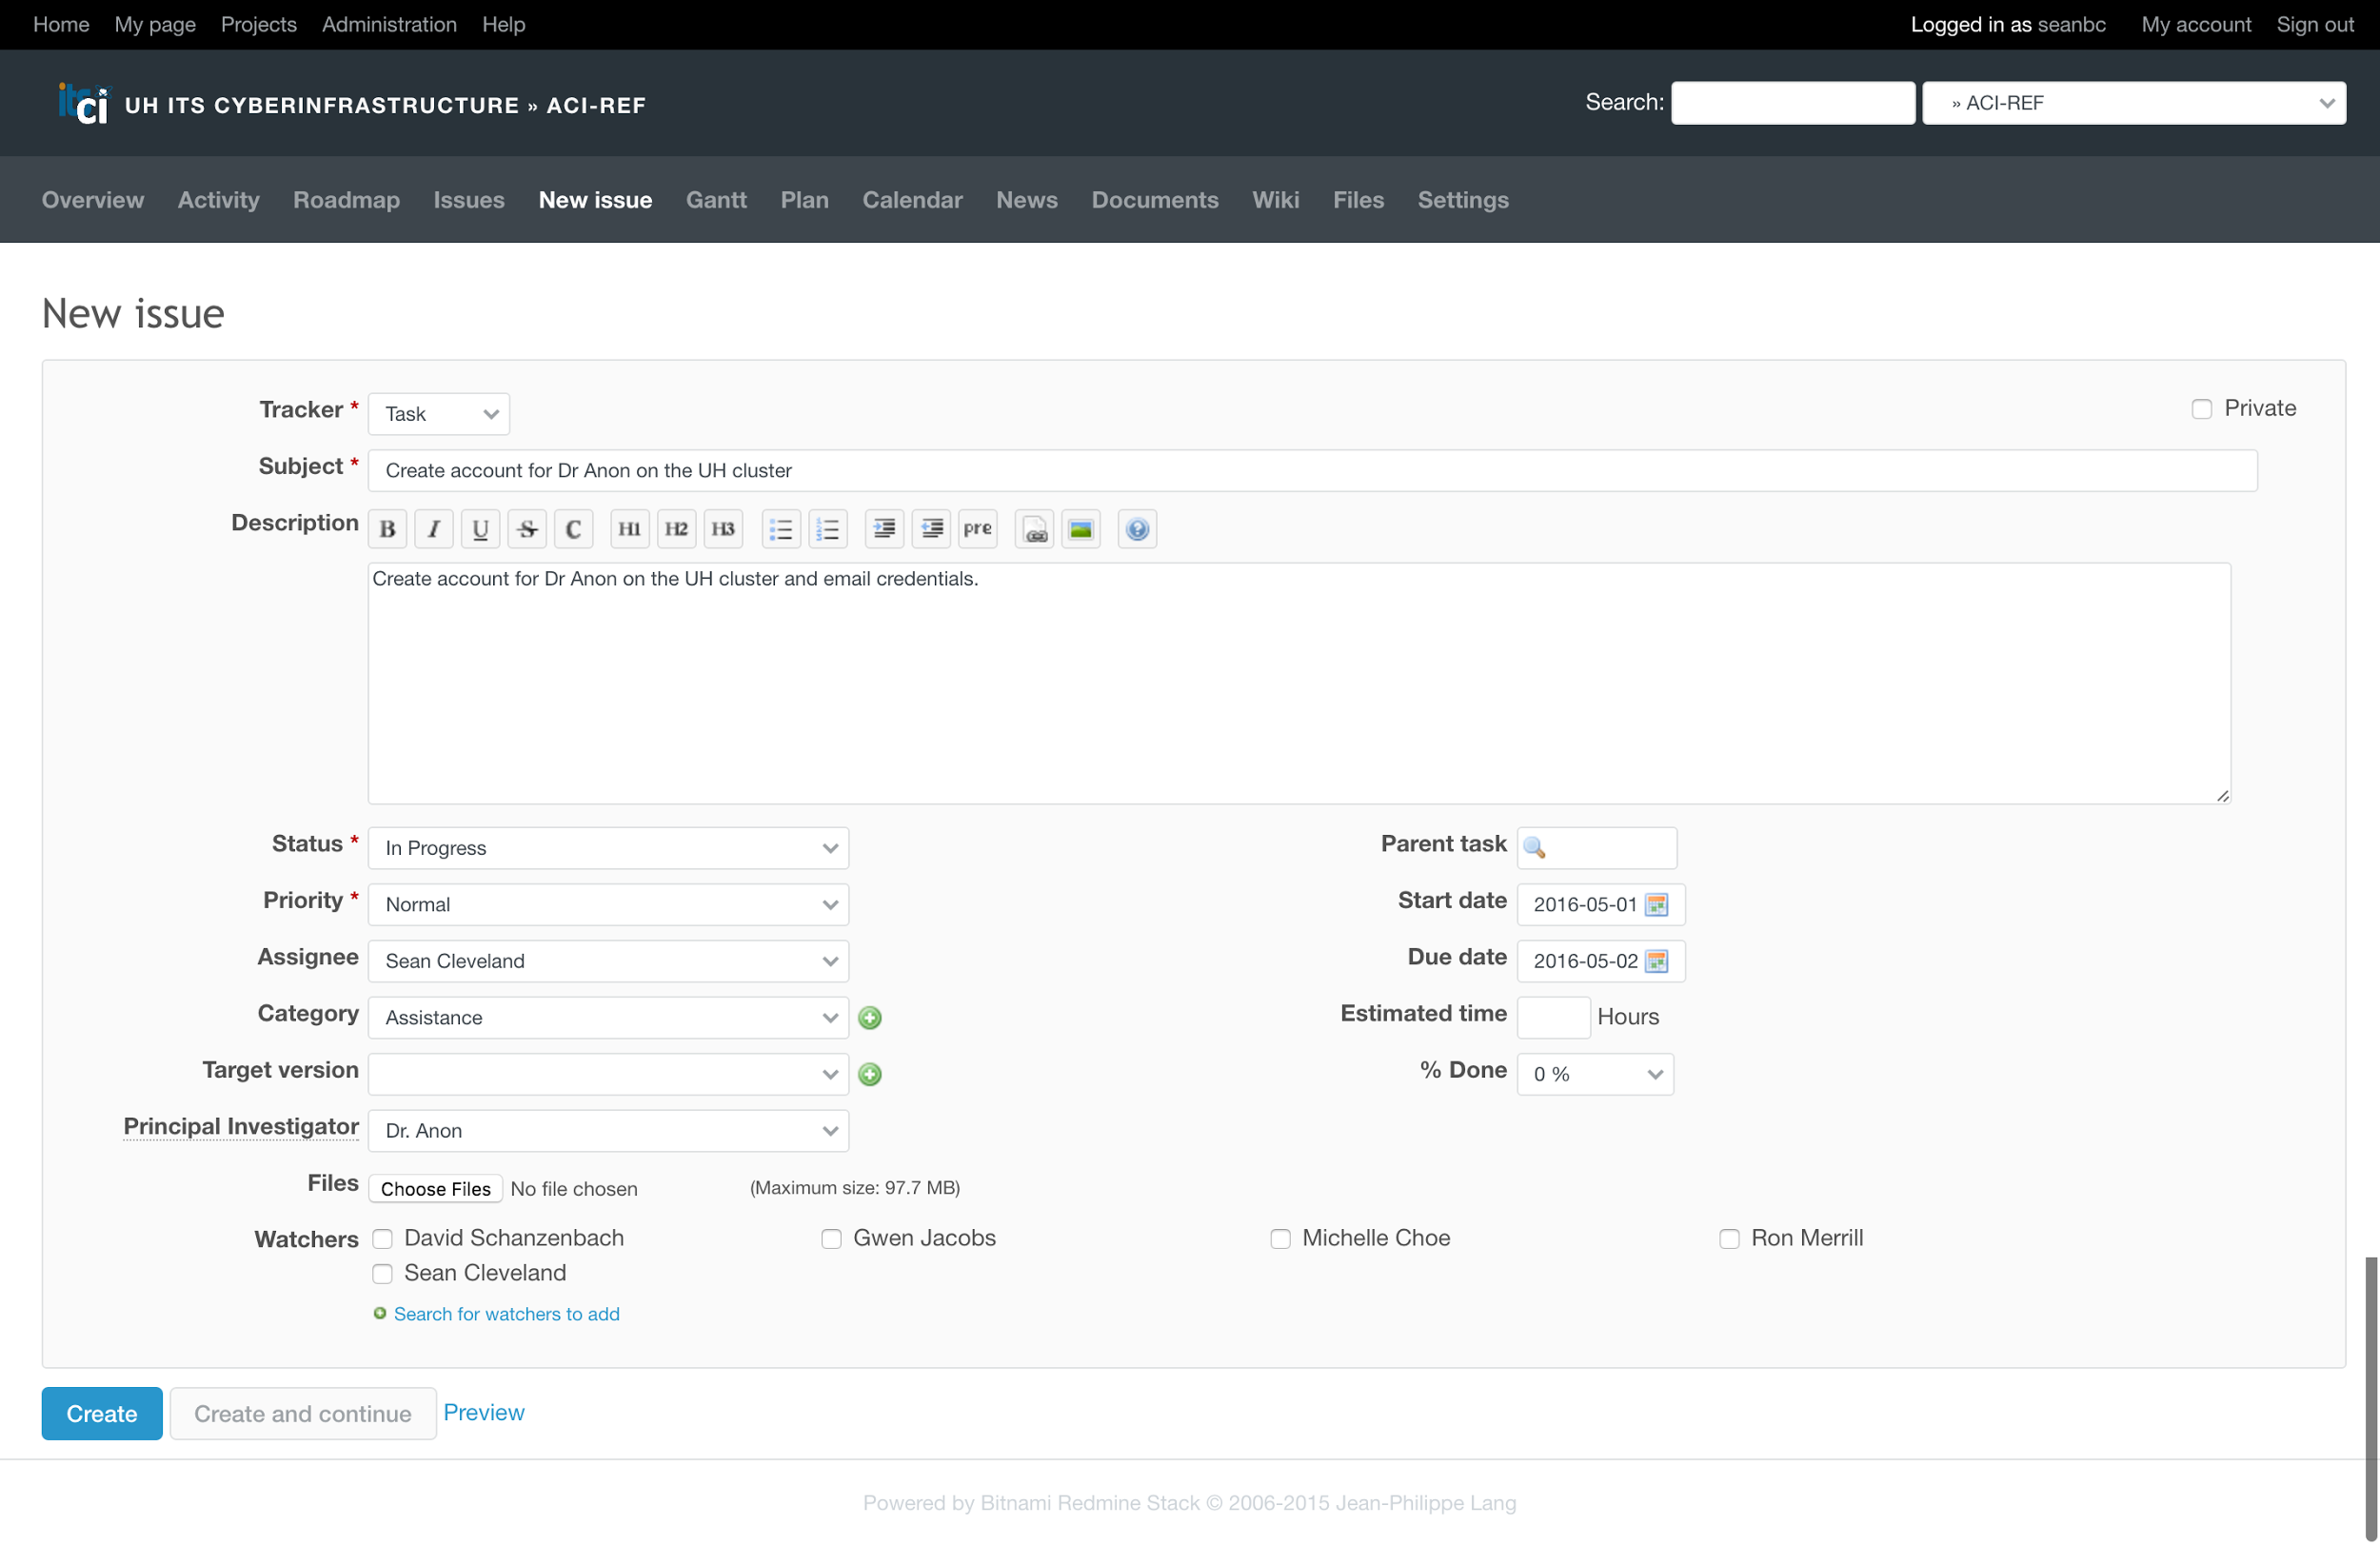Add David Schanzenbach as watcher
2380x1545 pixels.
383,1240
